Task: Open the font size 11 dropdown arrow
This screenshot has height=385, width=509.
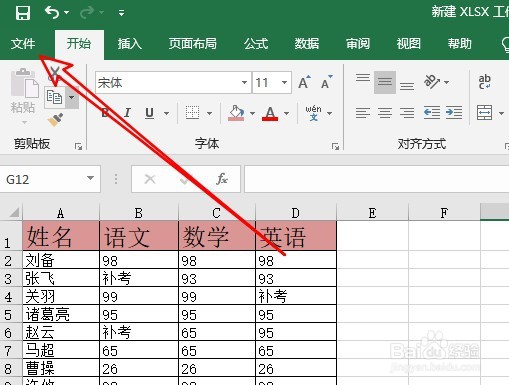Action: pyautogui.click(x=284, y=82)
